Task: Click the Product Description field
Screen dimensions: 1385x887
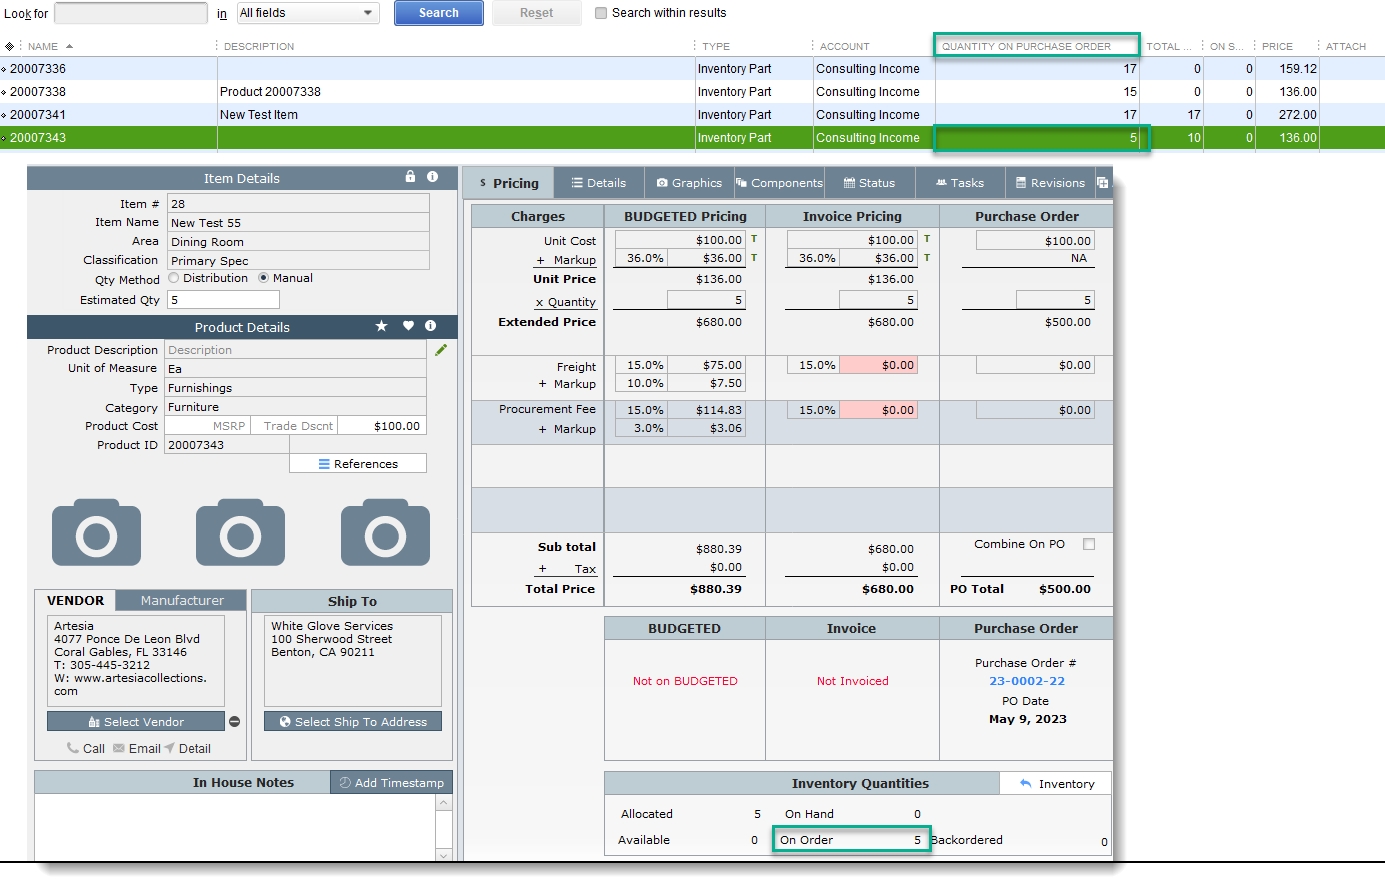Action: click(x=296, y=350)
